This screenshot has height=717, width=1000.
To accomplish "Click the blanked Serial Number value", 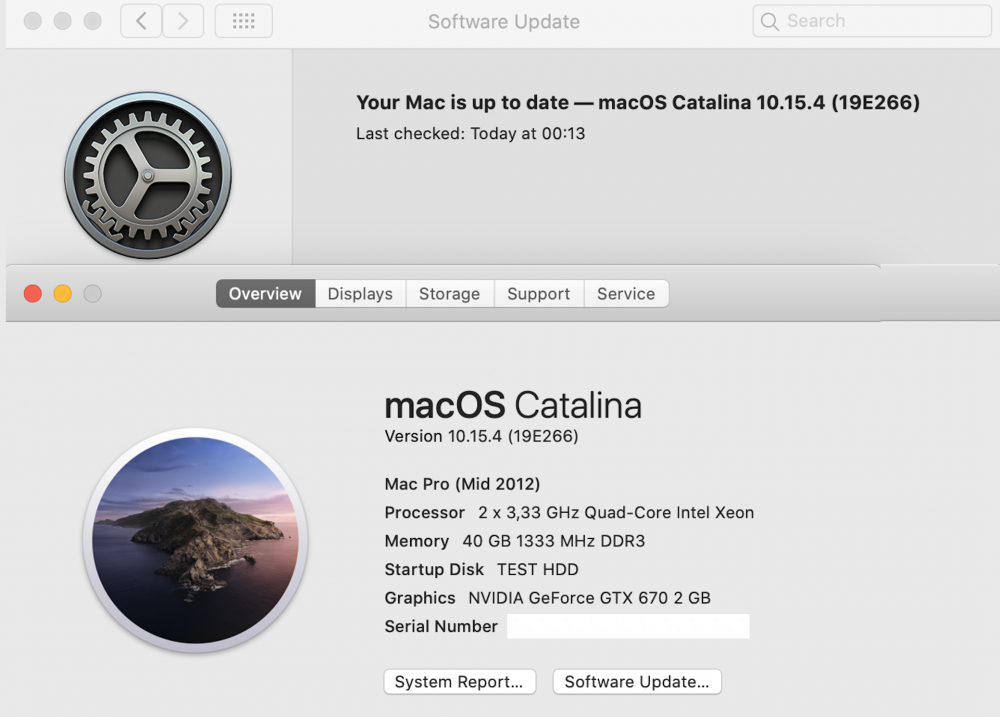I will (x=628, y=626).
